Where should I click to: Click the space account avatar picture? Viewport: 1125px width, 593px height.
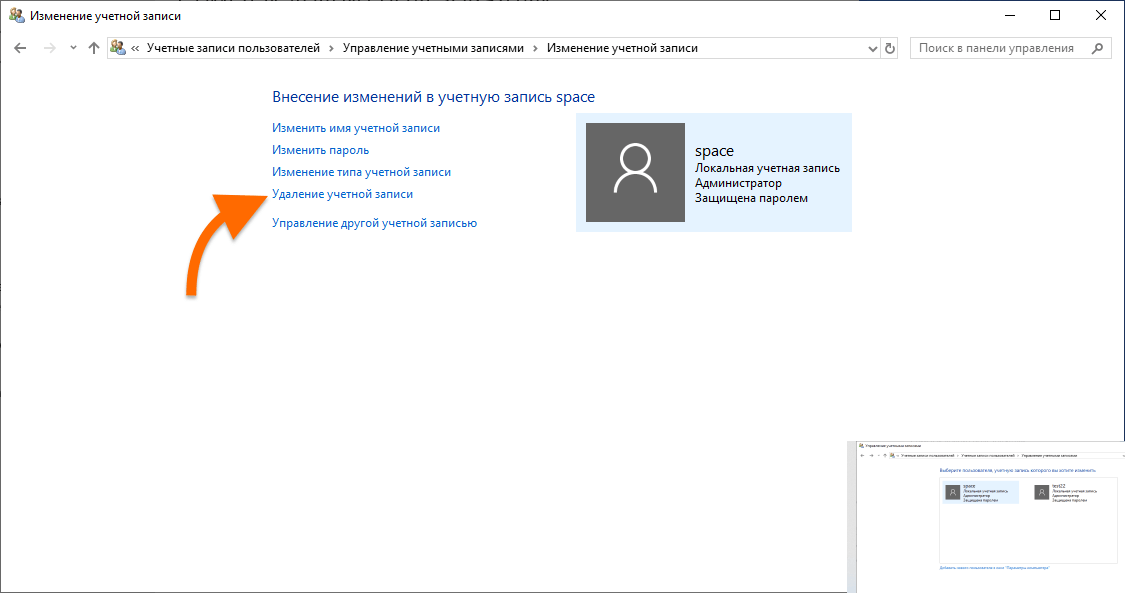pos(635,172)
